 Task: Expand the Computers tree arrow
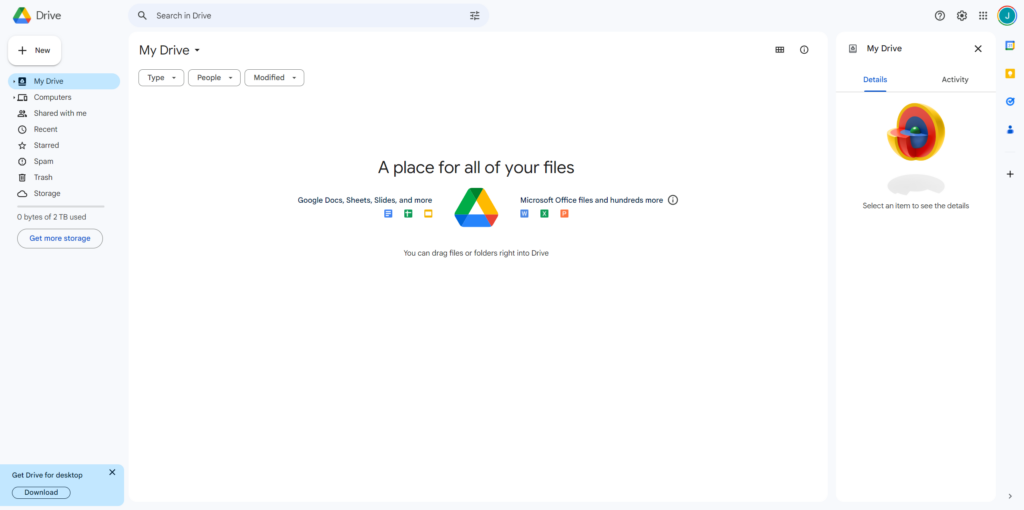[14, 97]
